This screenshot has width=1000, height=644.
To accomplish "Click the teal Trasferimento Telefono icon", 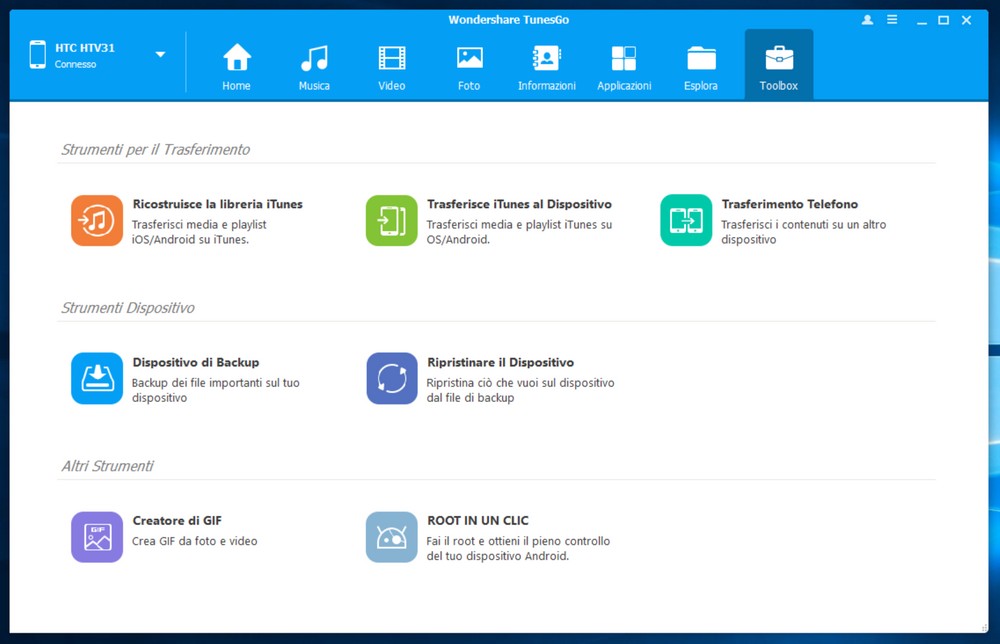I will (686, 221).
